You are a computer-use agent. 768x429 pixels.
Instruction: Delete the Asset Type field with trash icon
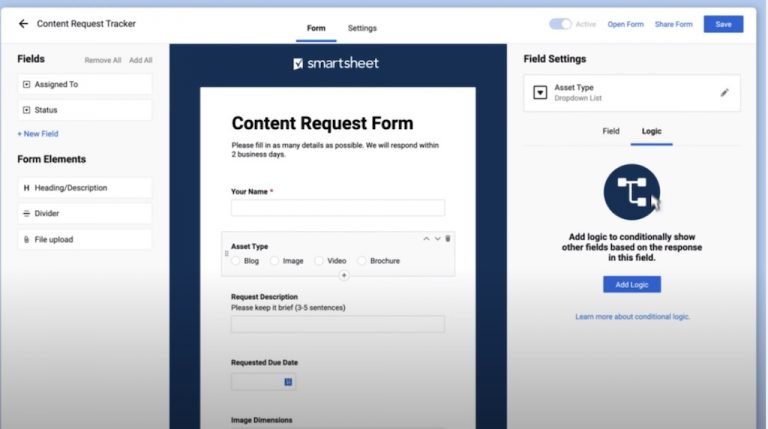click(x=448, y=238)
